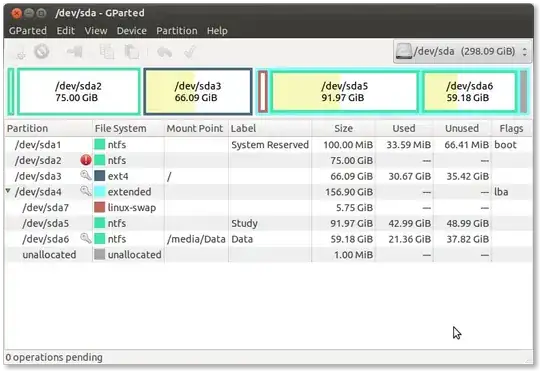540x371 pixels.
Task: Click the '0 operations pending' status bar text
Action: click(54, 357)
